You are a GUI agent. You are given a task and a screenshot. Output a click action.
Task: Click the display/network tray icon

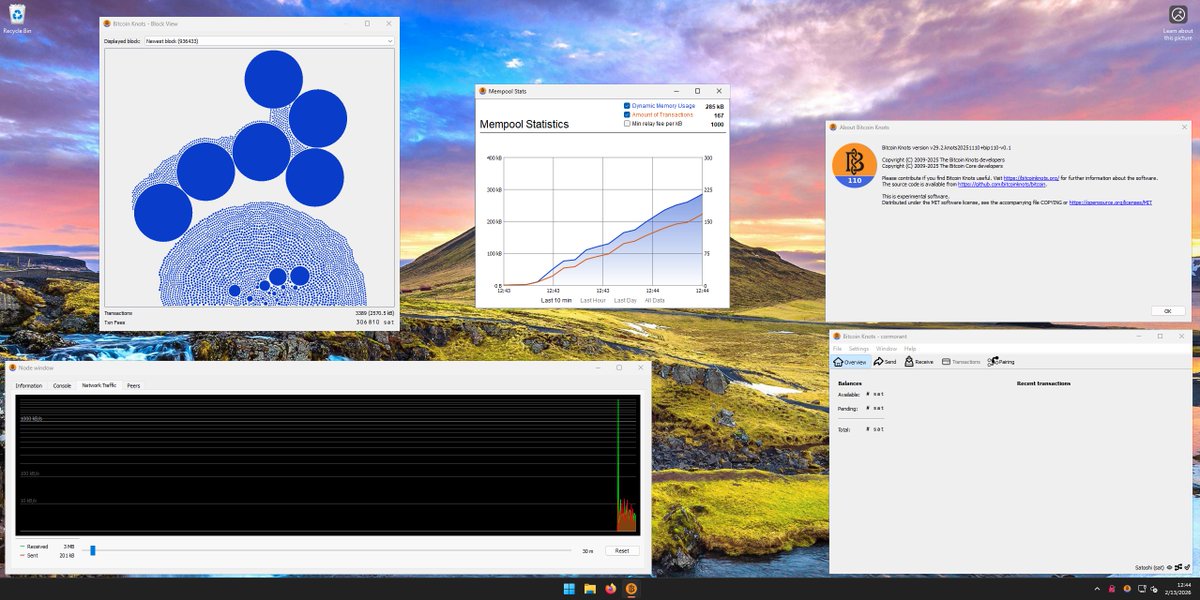click(1140, 588)
